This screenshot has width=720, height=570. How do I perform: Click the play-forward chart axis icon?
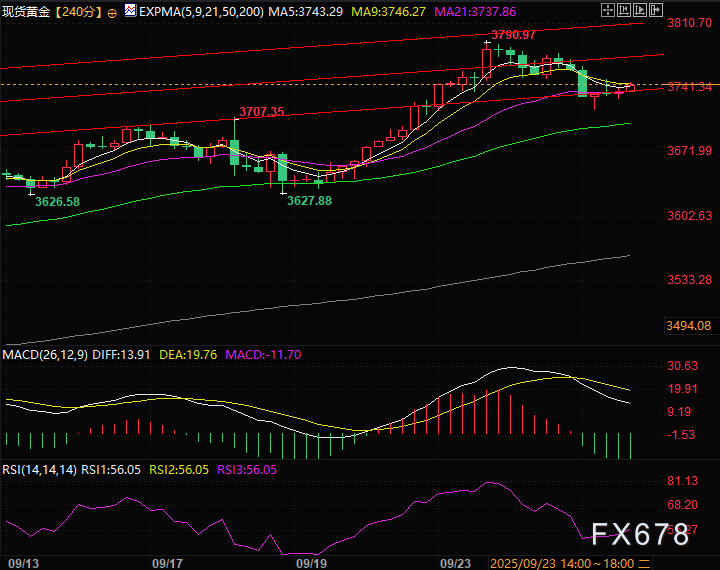[640, 10]
